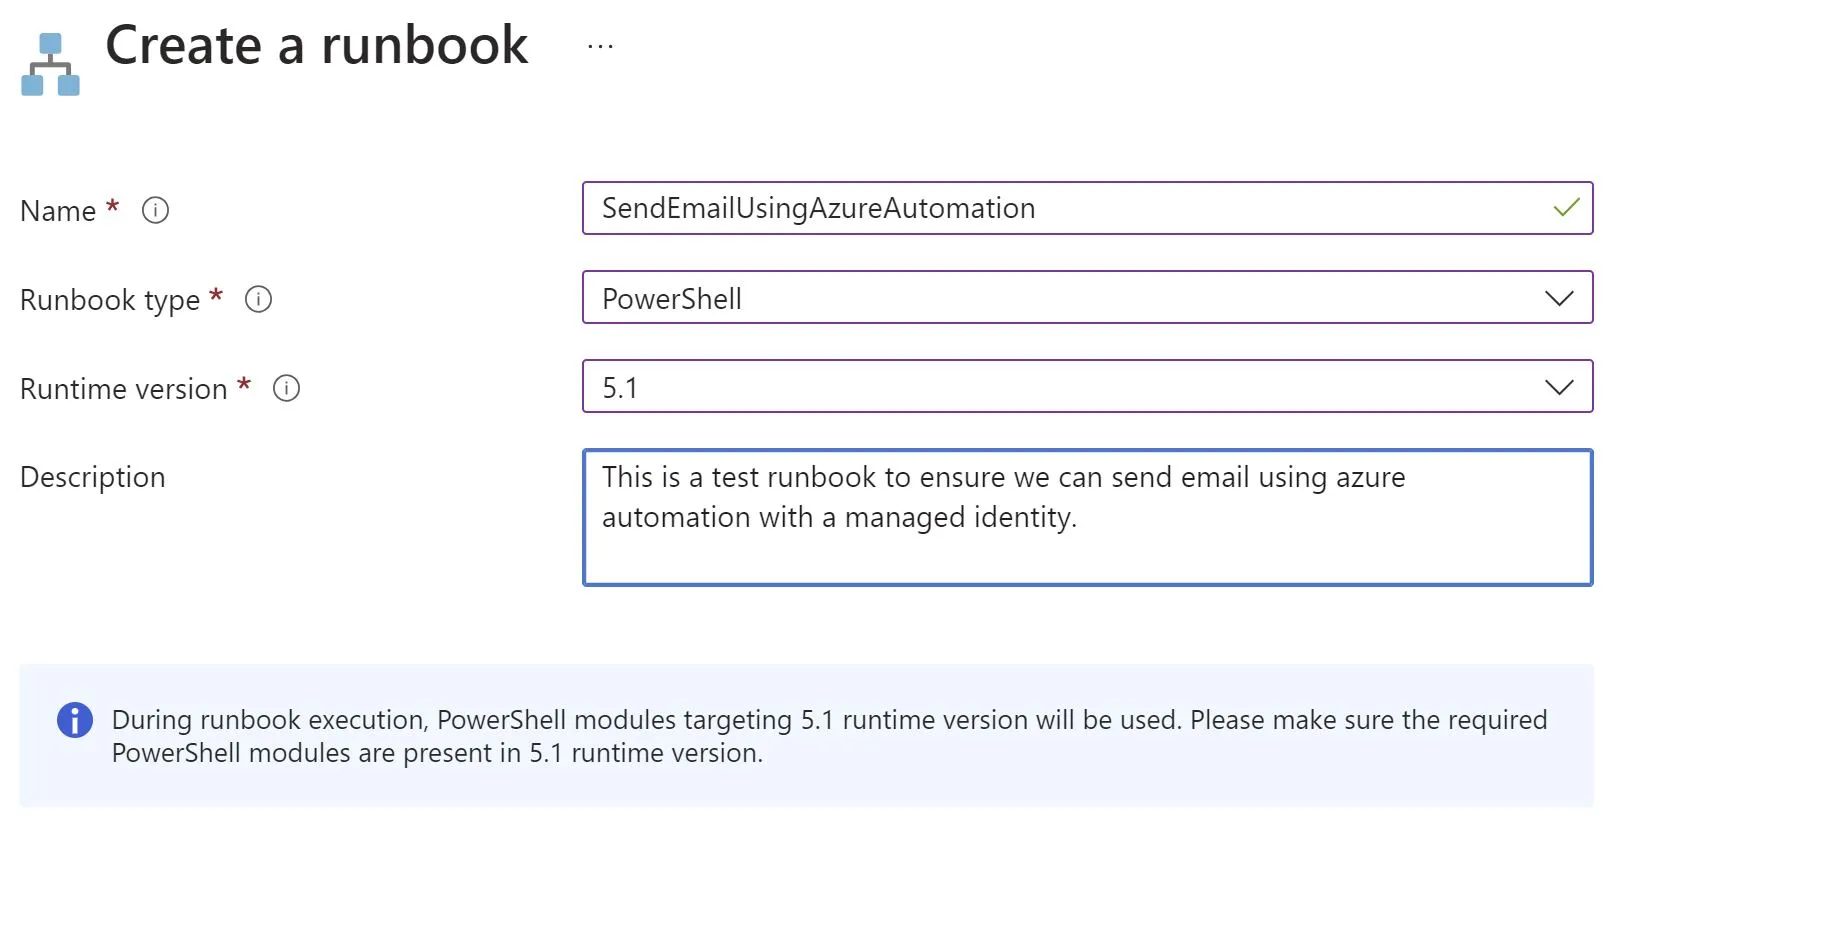Click the green validation checkmark in Name field
Viewport: 1836px width, 939px height.
(1566, 207)
